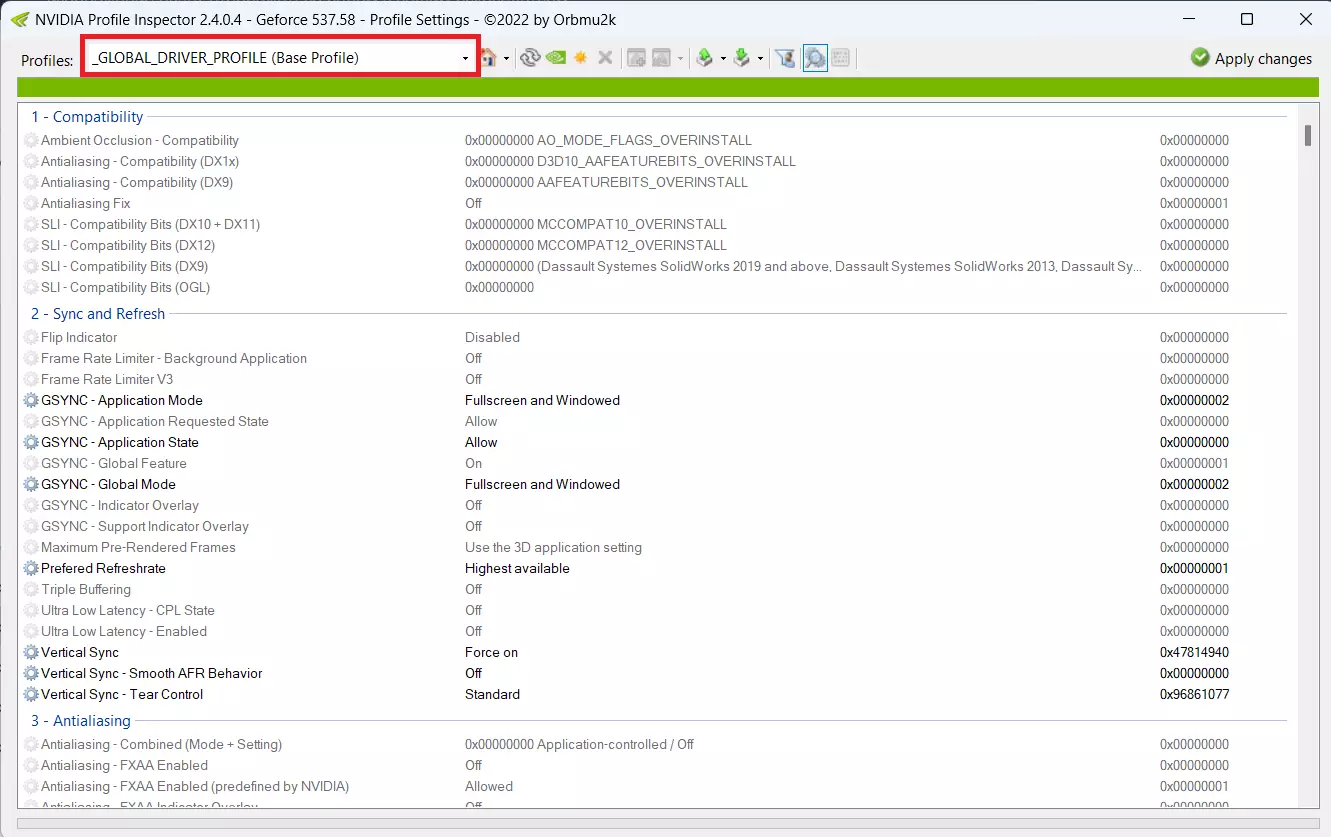
Task: Click the vertical scrollbar thumb of the settings list
Action: 1307,135
